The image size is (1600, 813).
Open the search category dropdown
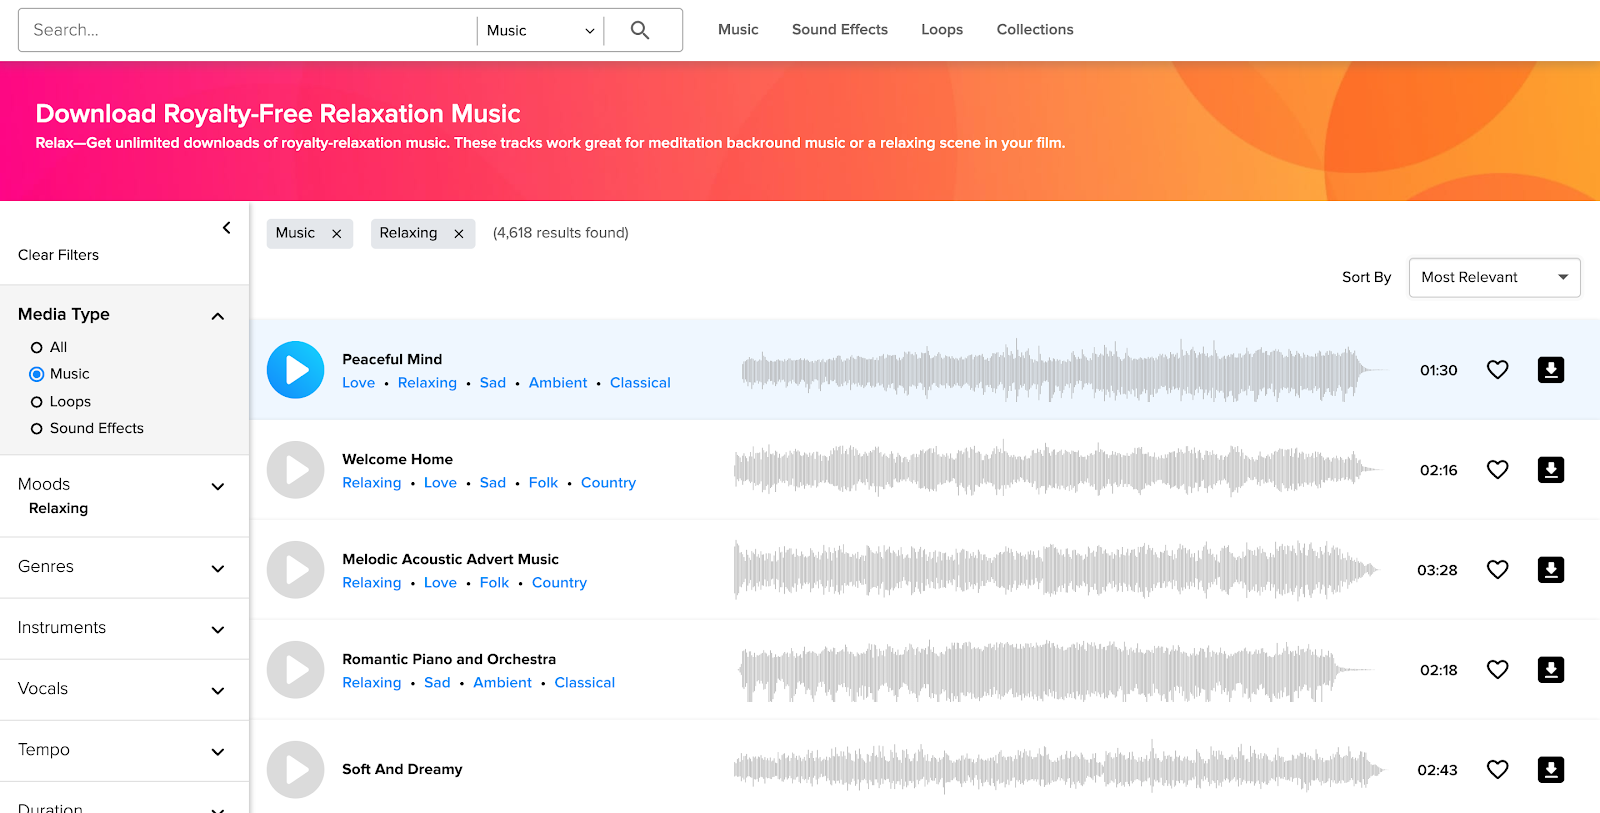pos(540,30)
